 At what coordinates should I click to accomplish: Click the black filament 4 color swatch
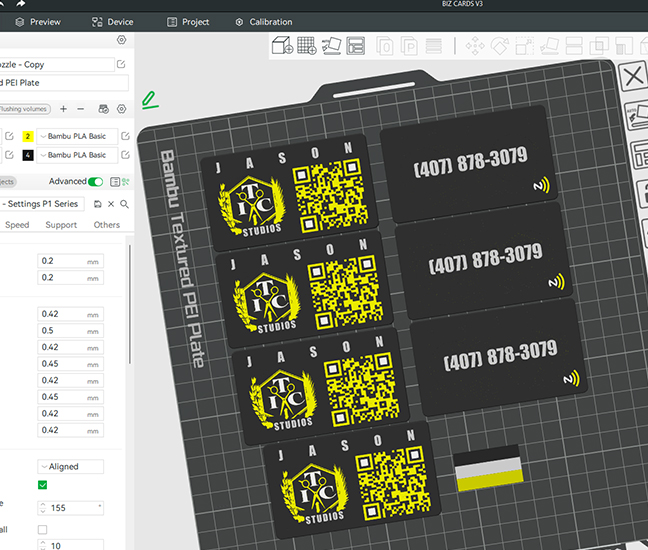28,155
